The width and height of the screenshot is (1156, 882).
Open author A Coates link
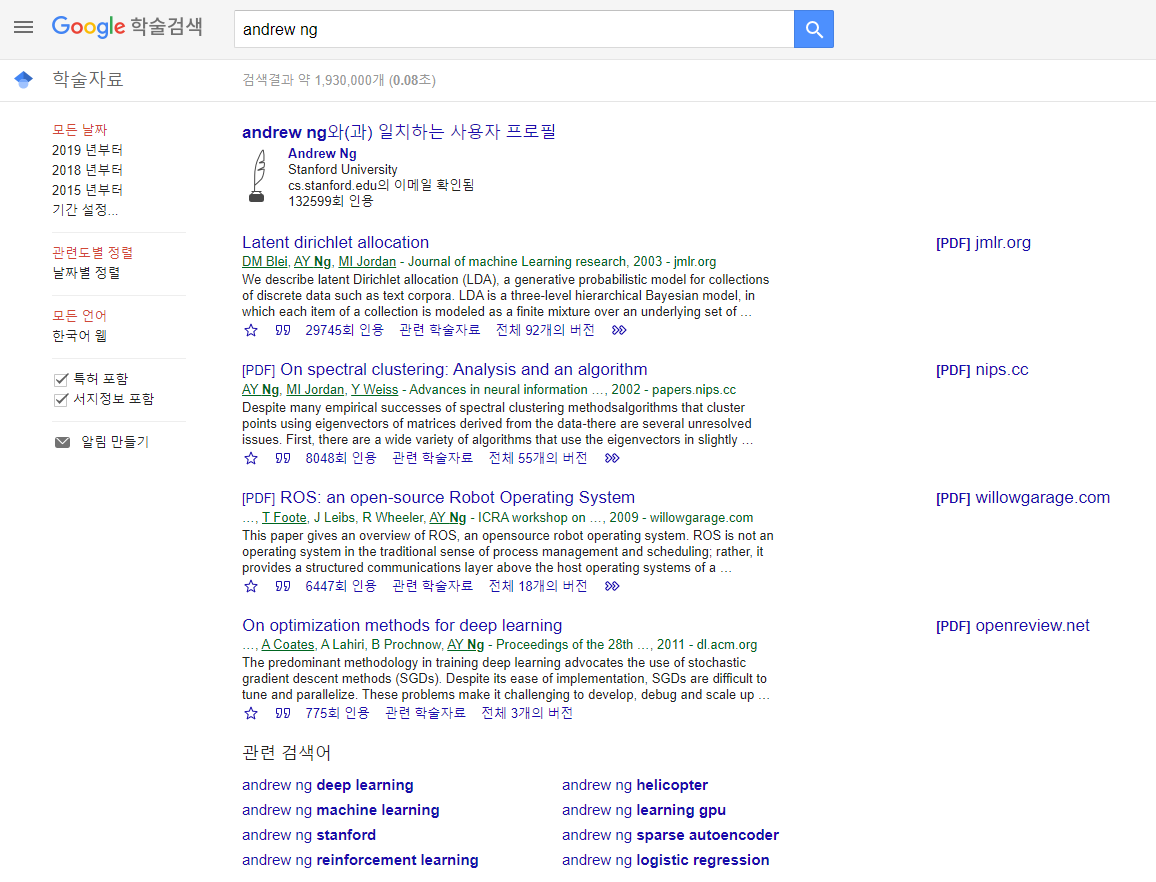coord(288,645)
